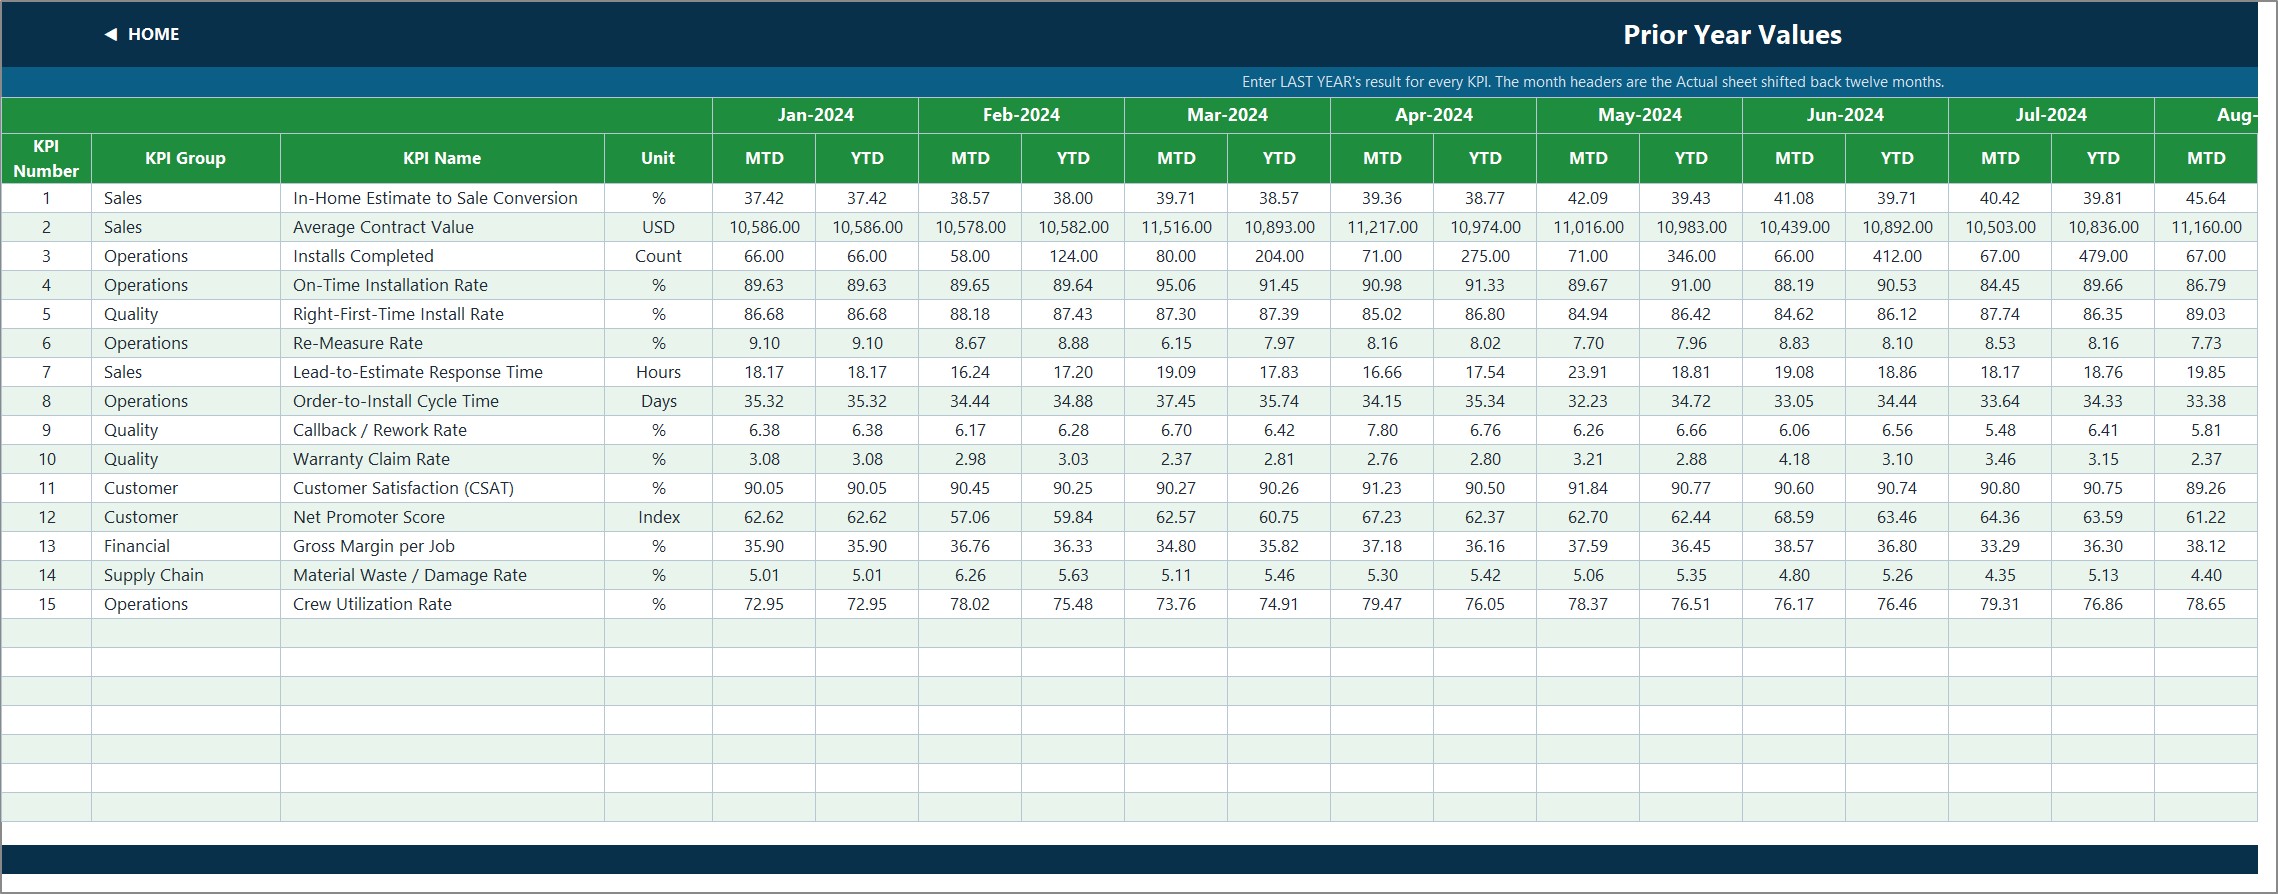Click the KPI Number column header
The height and width of the screenshot is (894, 2278).
[x=46, y=158]
